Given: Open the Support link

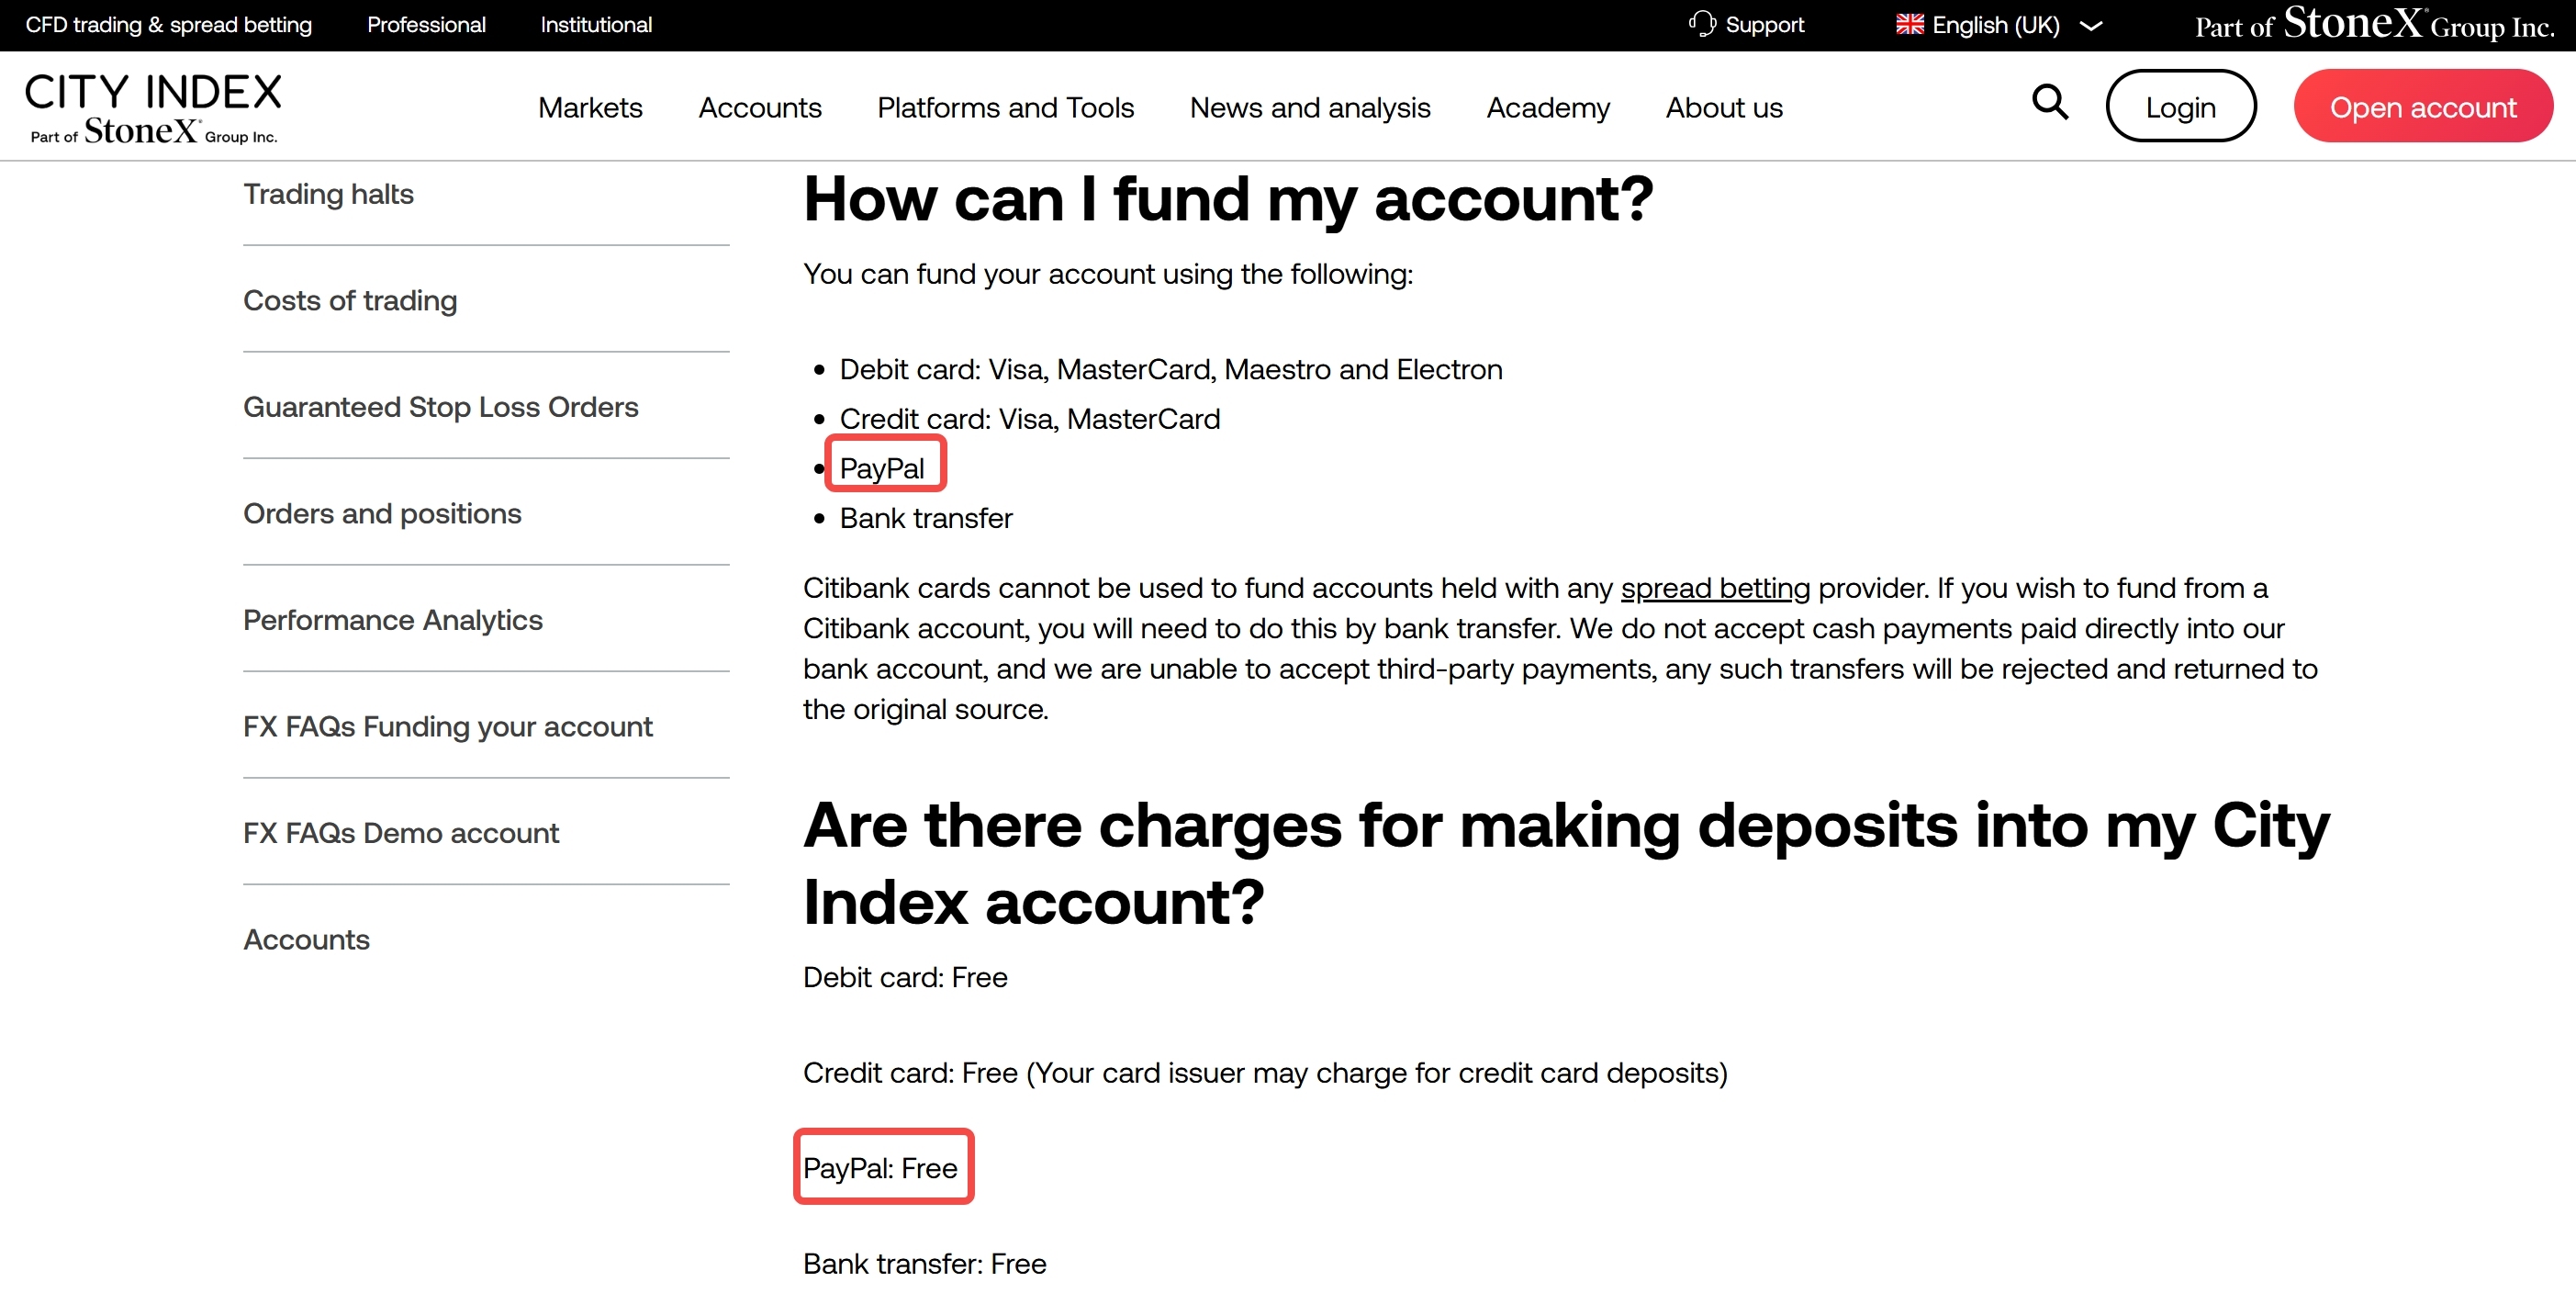Looking at the screenshot, I should (x=1746, y=25).
